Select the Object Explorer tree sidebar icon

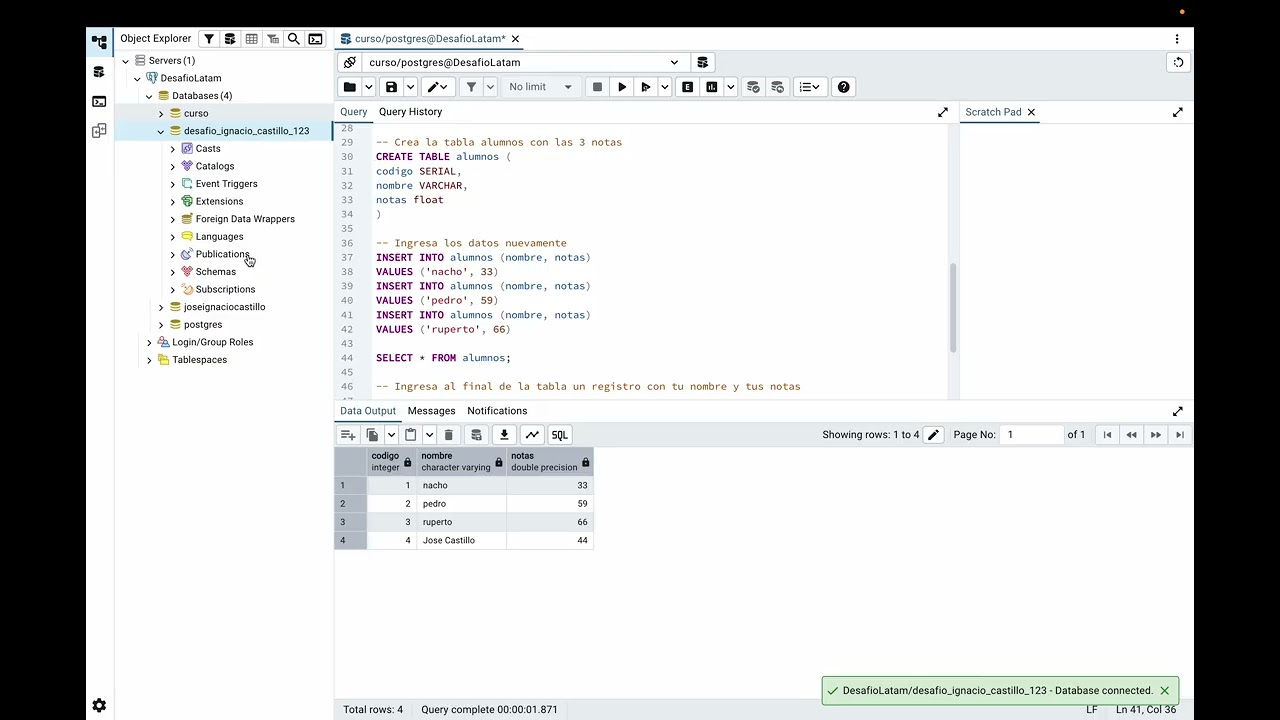[99, 42]
